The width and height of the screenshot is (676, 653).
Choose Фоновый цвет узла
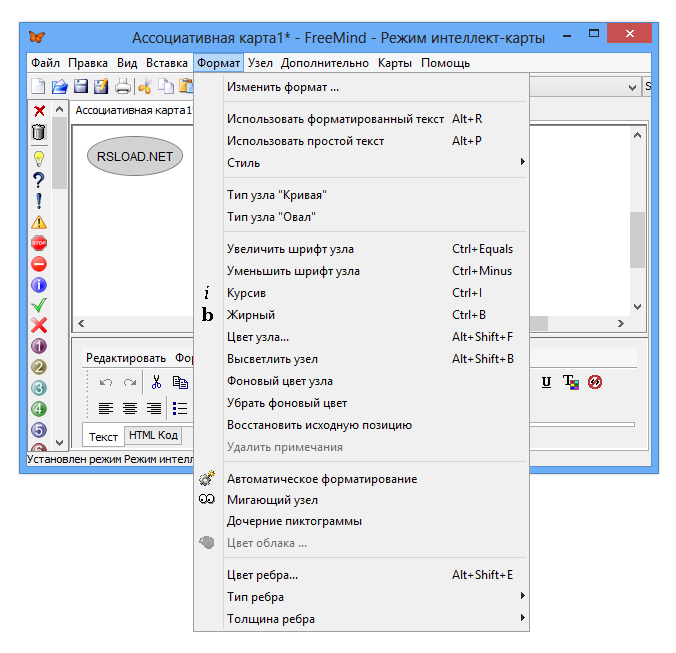[x=361, y=381]
